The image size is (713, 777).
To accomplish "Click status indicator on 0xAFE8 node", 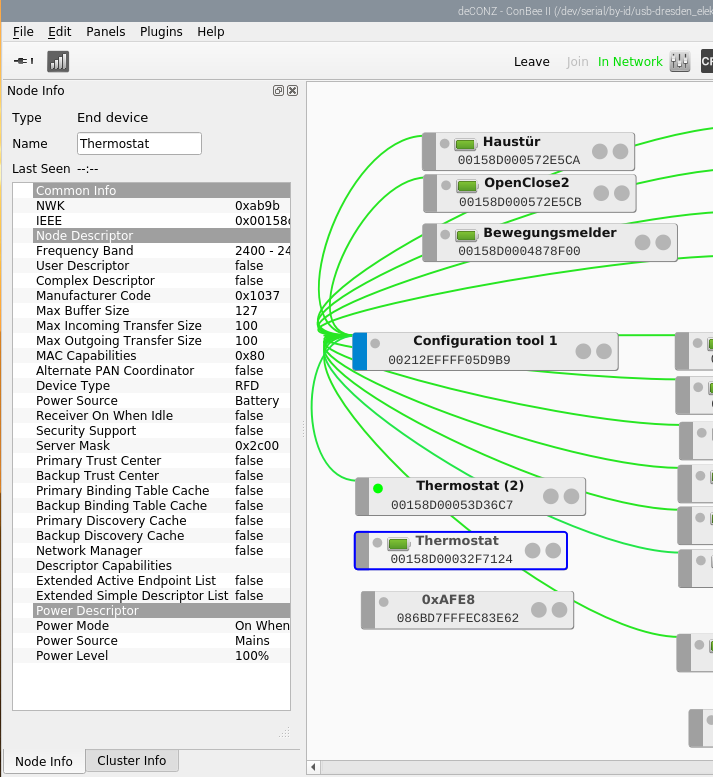I will (x=384, y=602).
